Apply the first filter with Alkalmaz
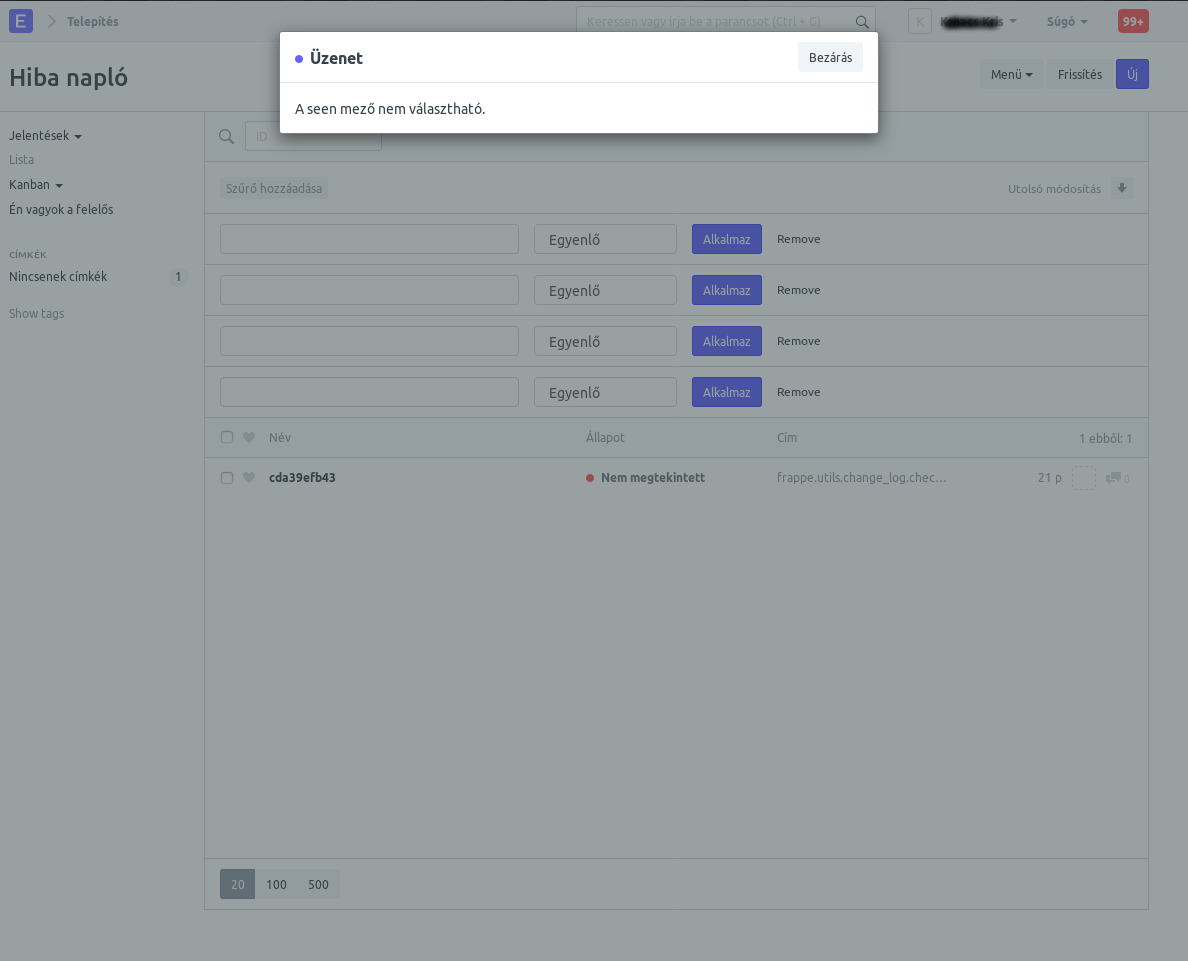This screenshot has height=961, width=1188. 727,239
